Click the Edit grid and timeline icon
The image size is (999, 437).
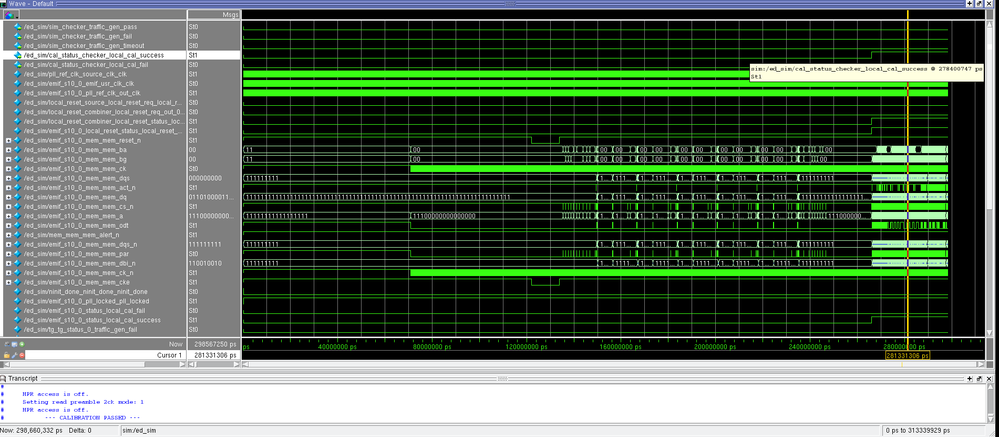[14, 345]
